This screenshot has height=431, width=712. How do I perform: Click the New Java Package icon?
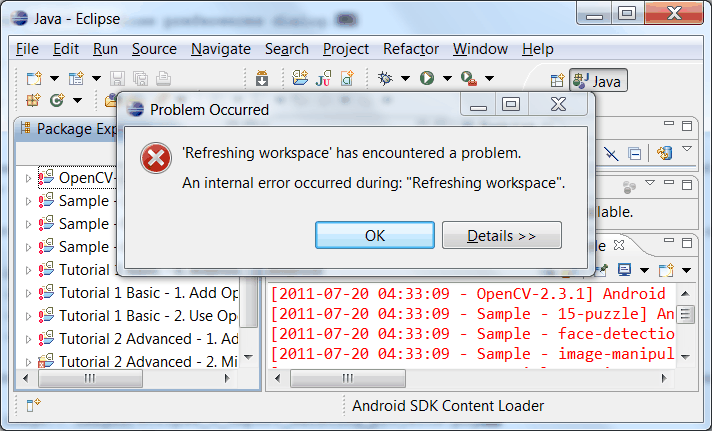(x=33, y=99)
